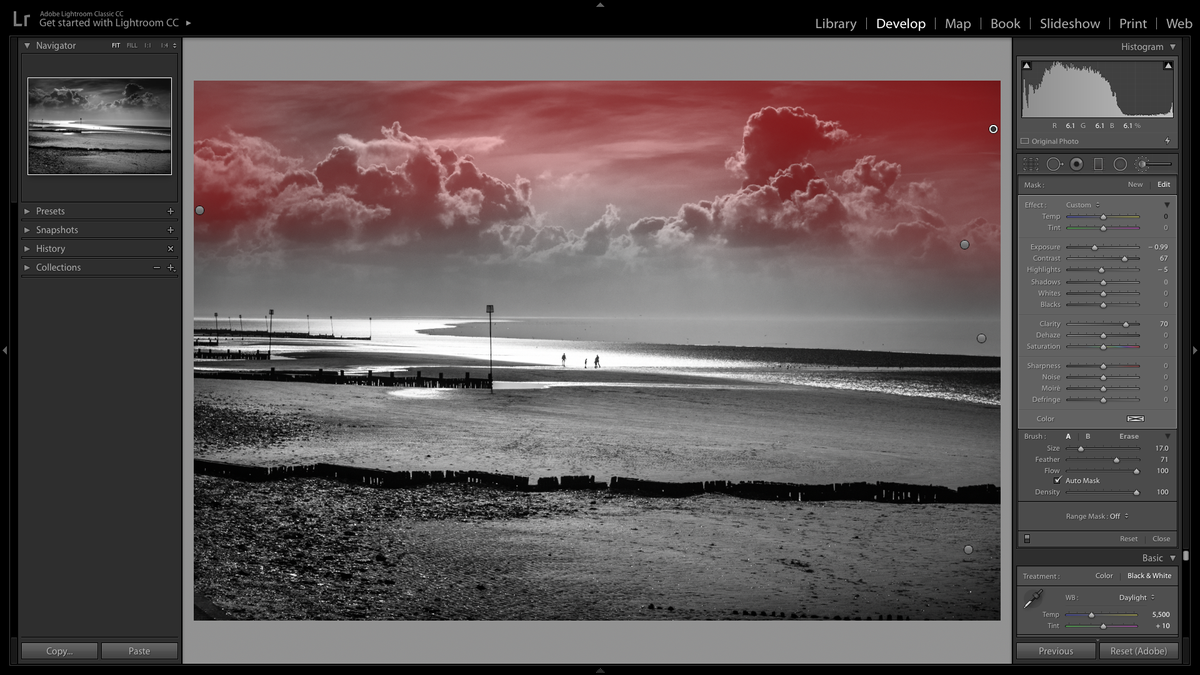Select the Spot Removal tool
This screenshot has height=675, width=1200.
(x=1055, y=164)
